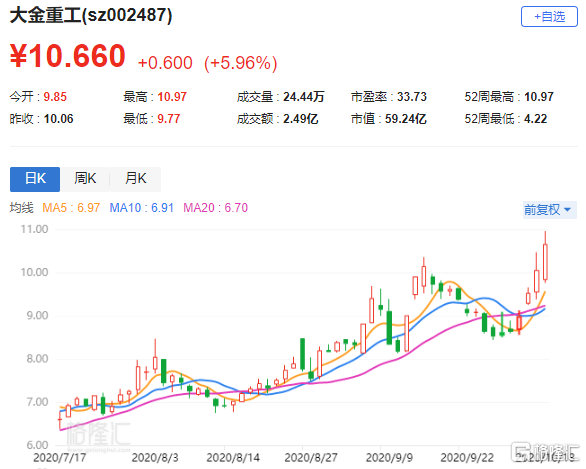586x469 pixels.
Task: Select the 日K daily chart tab
Action: coord(35,179)
